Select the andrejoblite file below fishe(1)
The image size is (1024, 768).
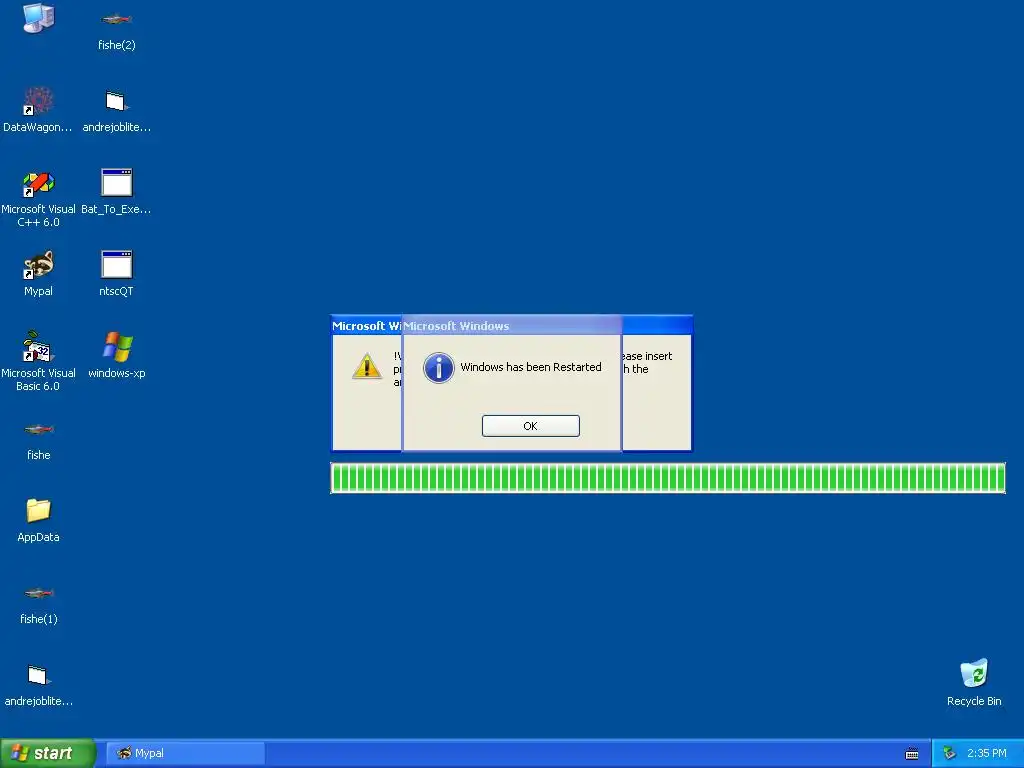39,685
